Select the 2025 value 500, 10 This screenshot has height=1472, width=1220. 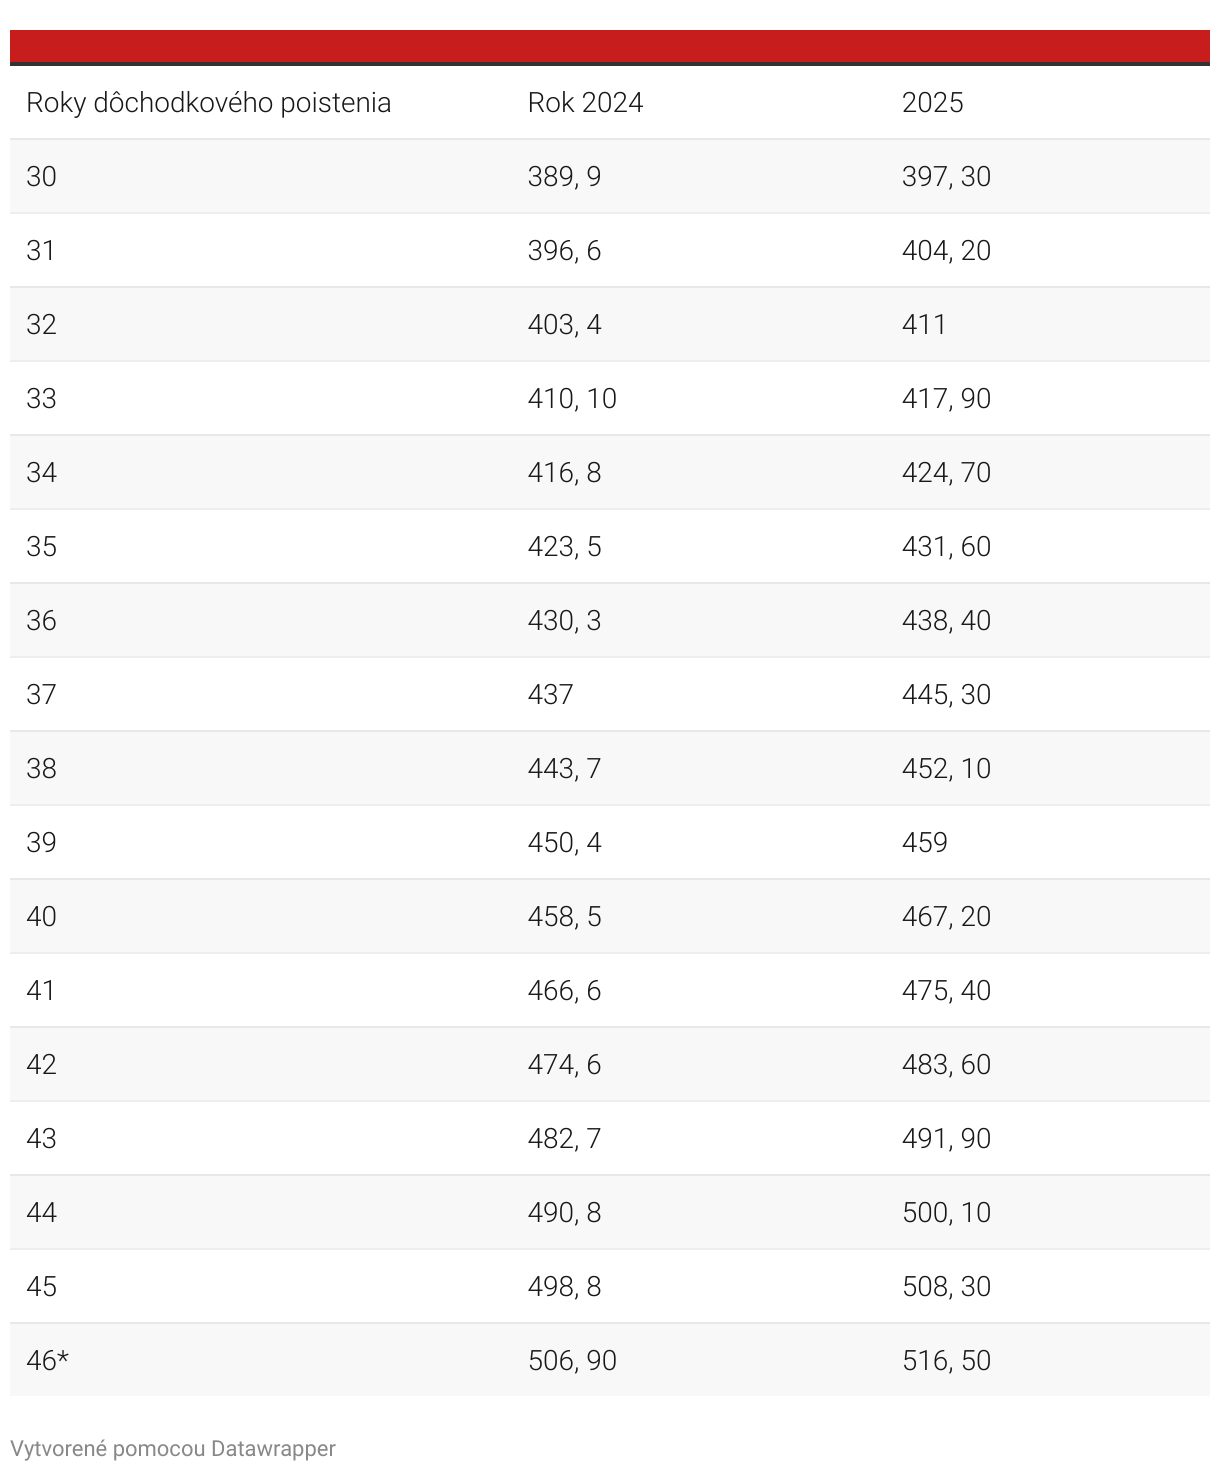(946, 1213)
